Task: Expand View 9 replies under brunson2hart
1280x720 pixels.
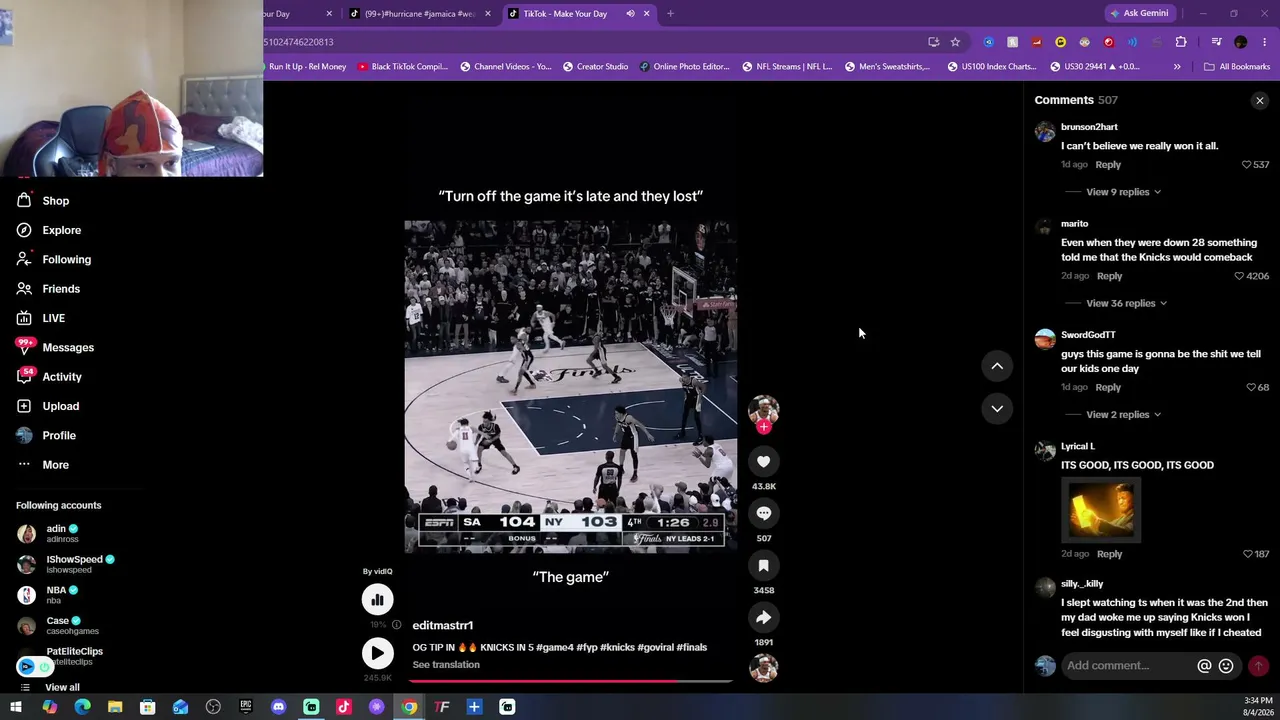Action: pos(1124,192)
